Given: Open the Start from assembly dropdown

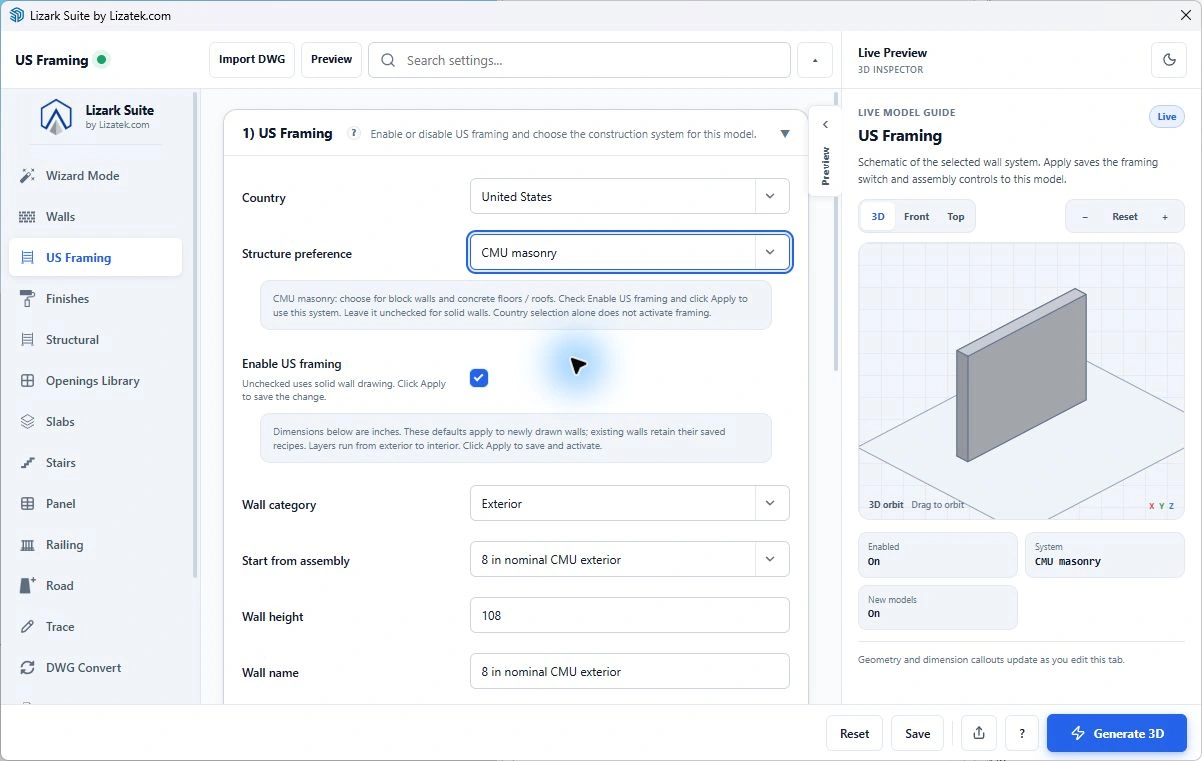Looking at the screenshot, I should tap(630, 560).
